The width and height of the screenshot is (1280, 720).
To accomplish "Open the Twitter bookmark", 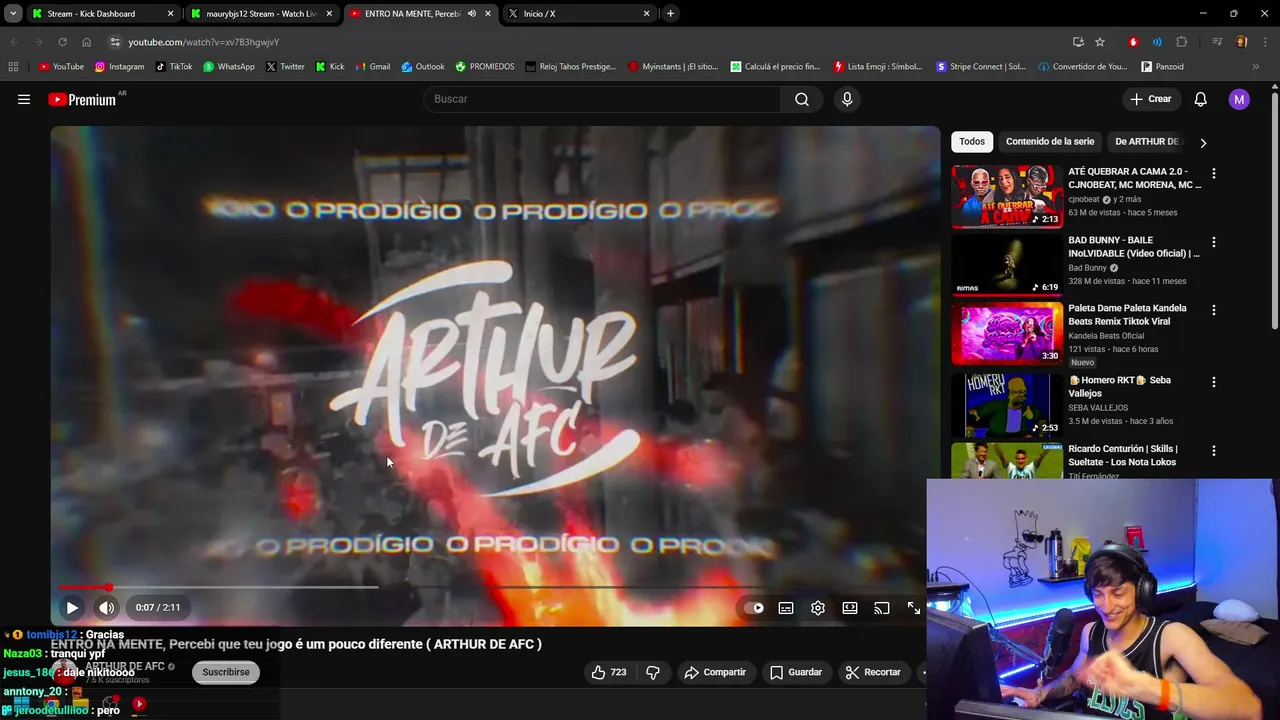I will tap(285, 67).
